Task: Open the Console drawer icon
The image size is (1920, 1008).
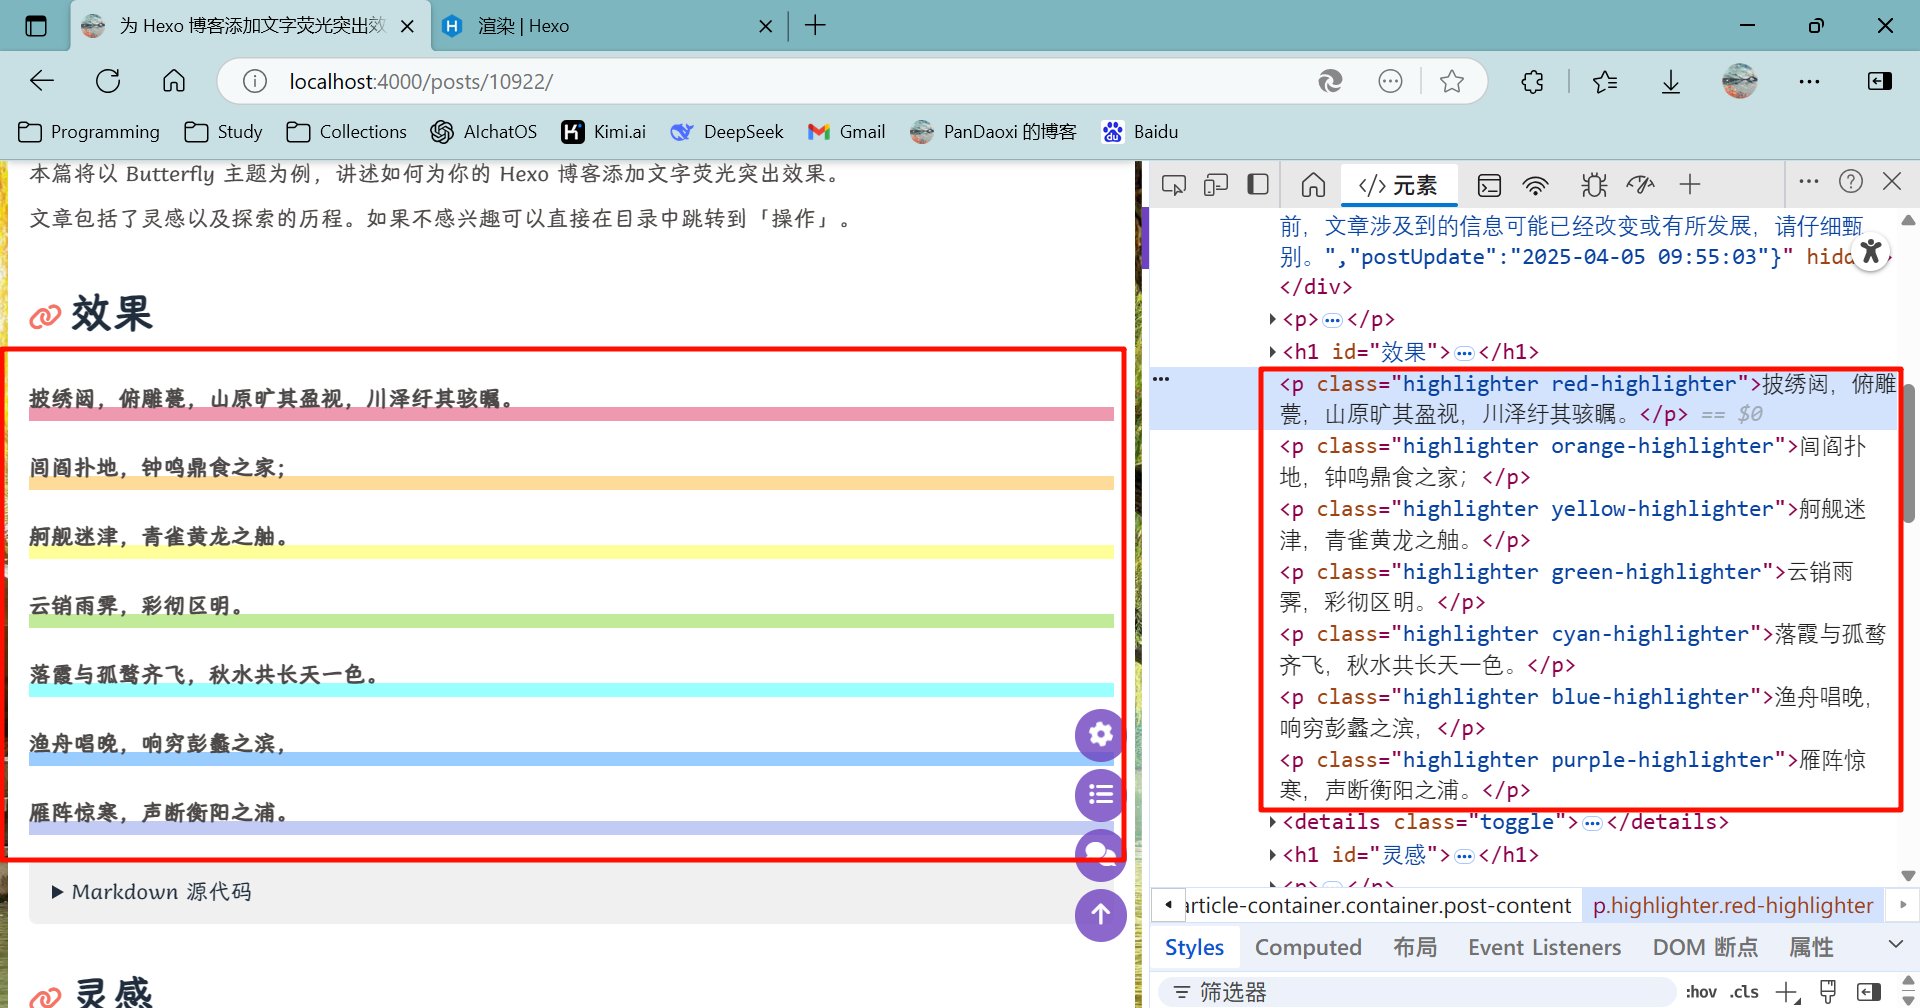Action: [x=1489, y=185]
